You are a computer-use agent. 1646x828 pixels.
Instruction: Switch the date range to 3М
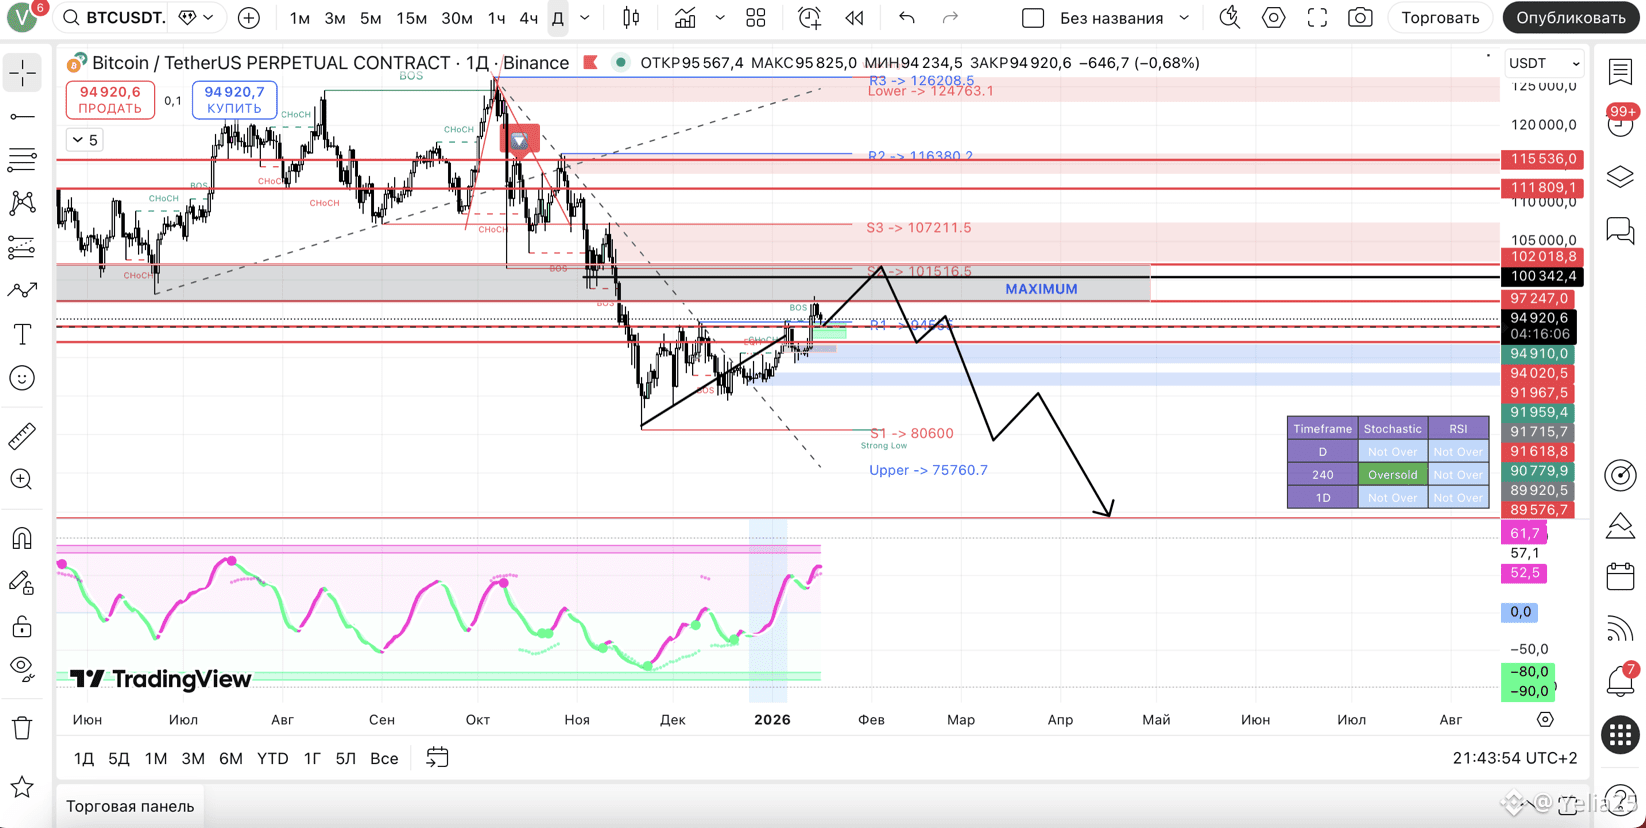[x=193, y=758]
